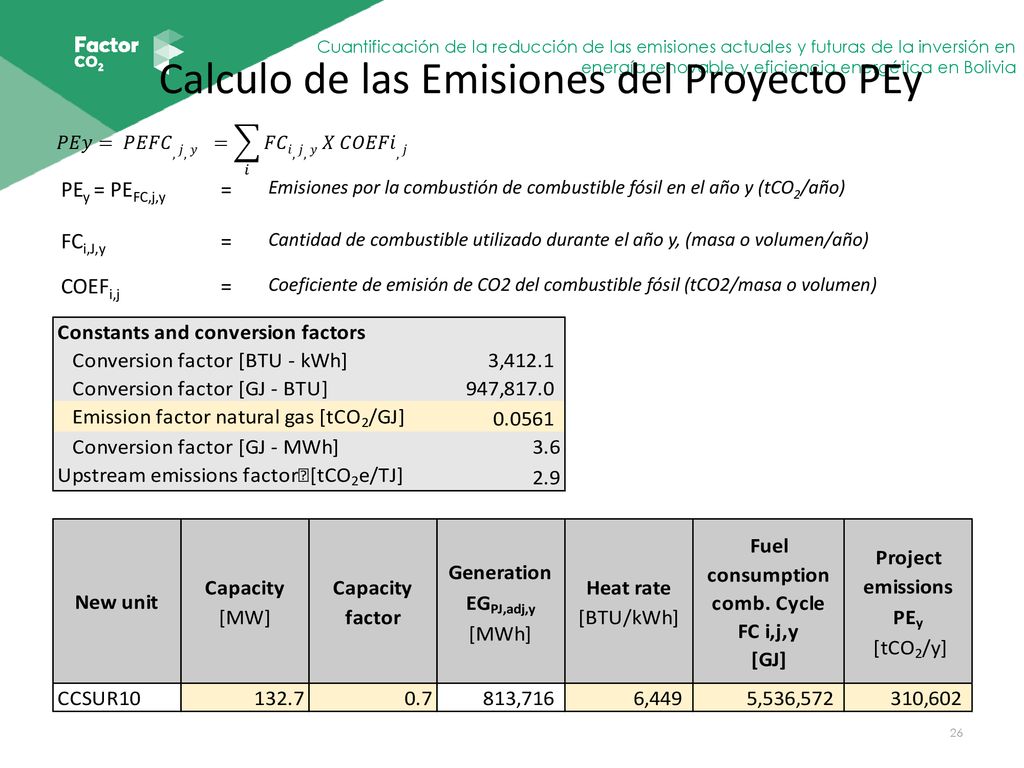Image resolution: width=1024 pixels, height=768 pixels.
Task: Click the 'New unit' column header
Action: point(116,602)
